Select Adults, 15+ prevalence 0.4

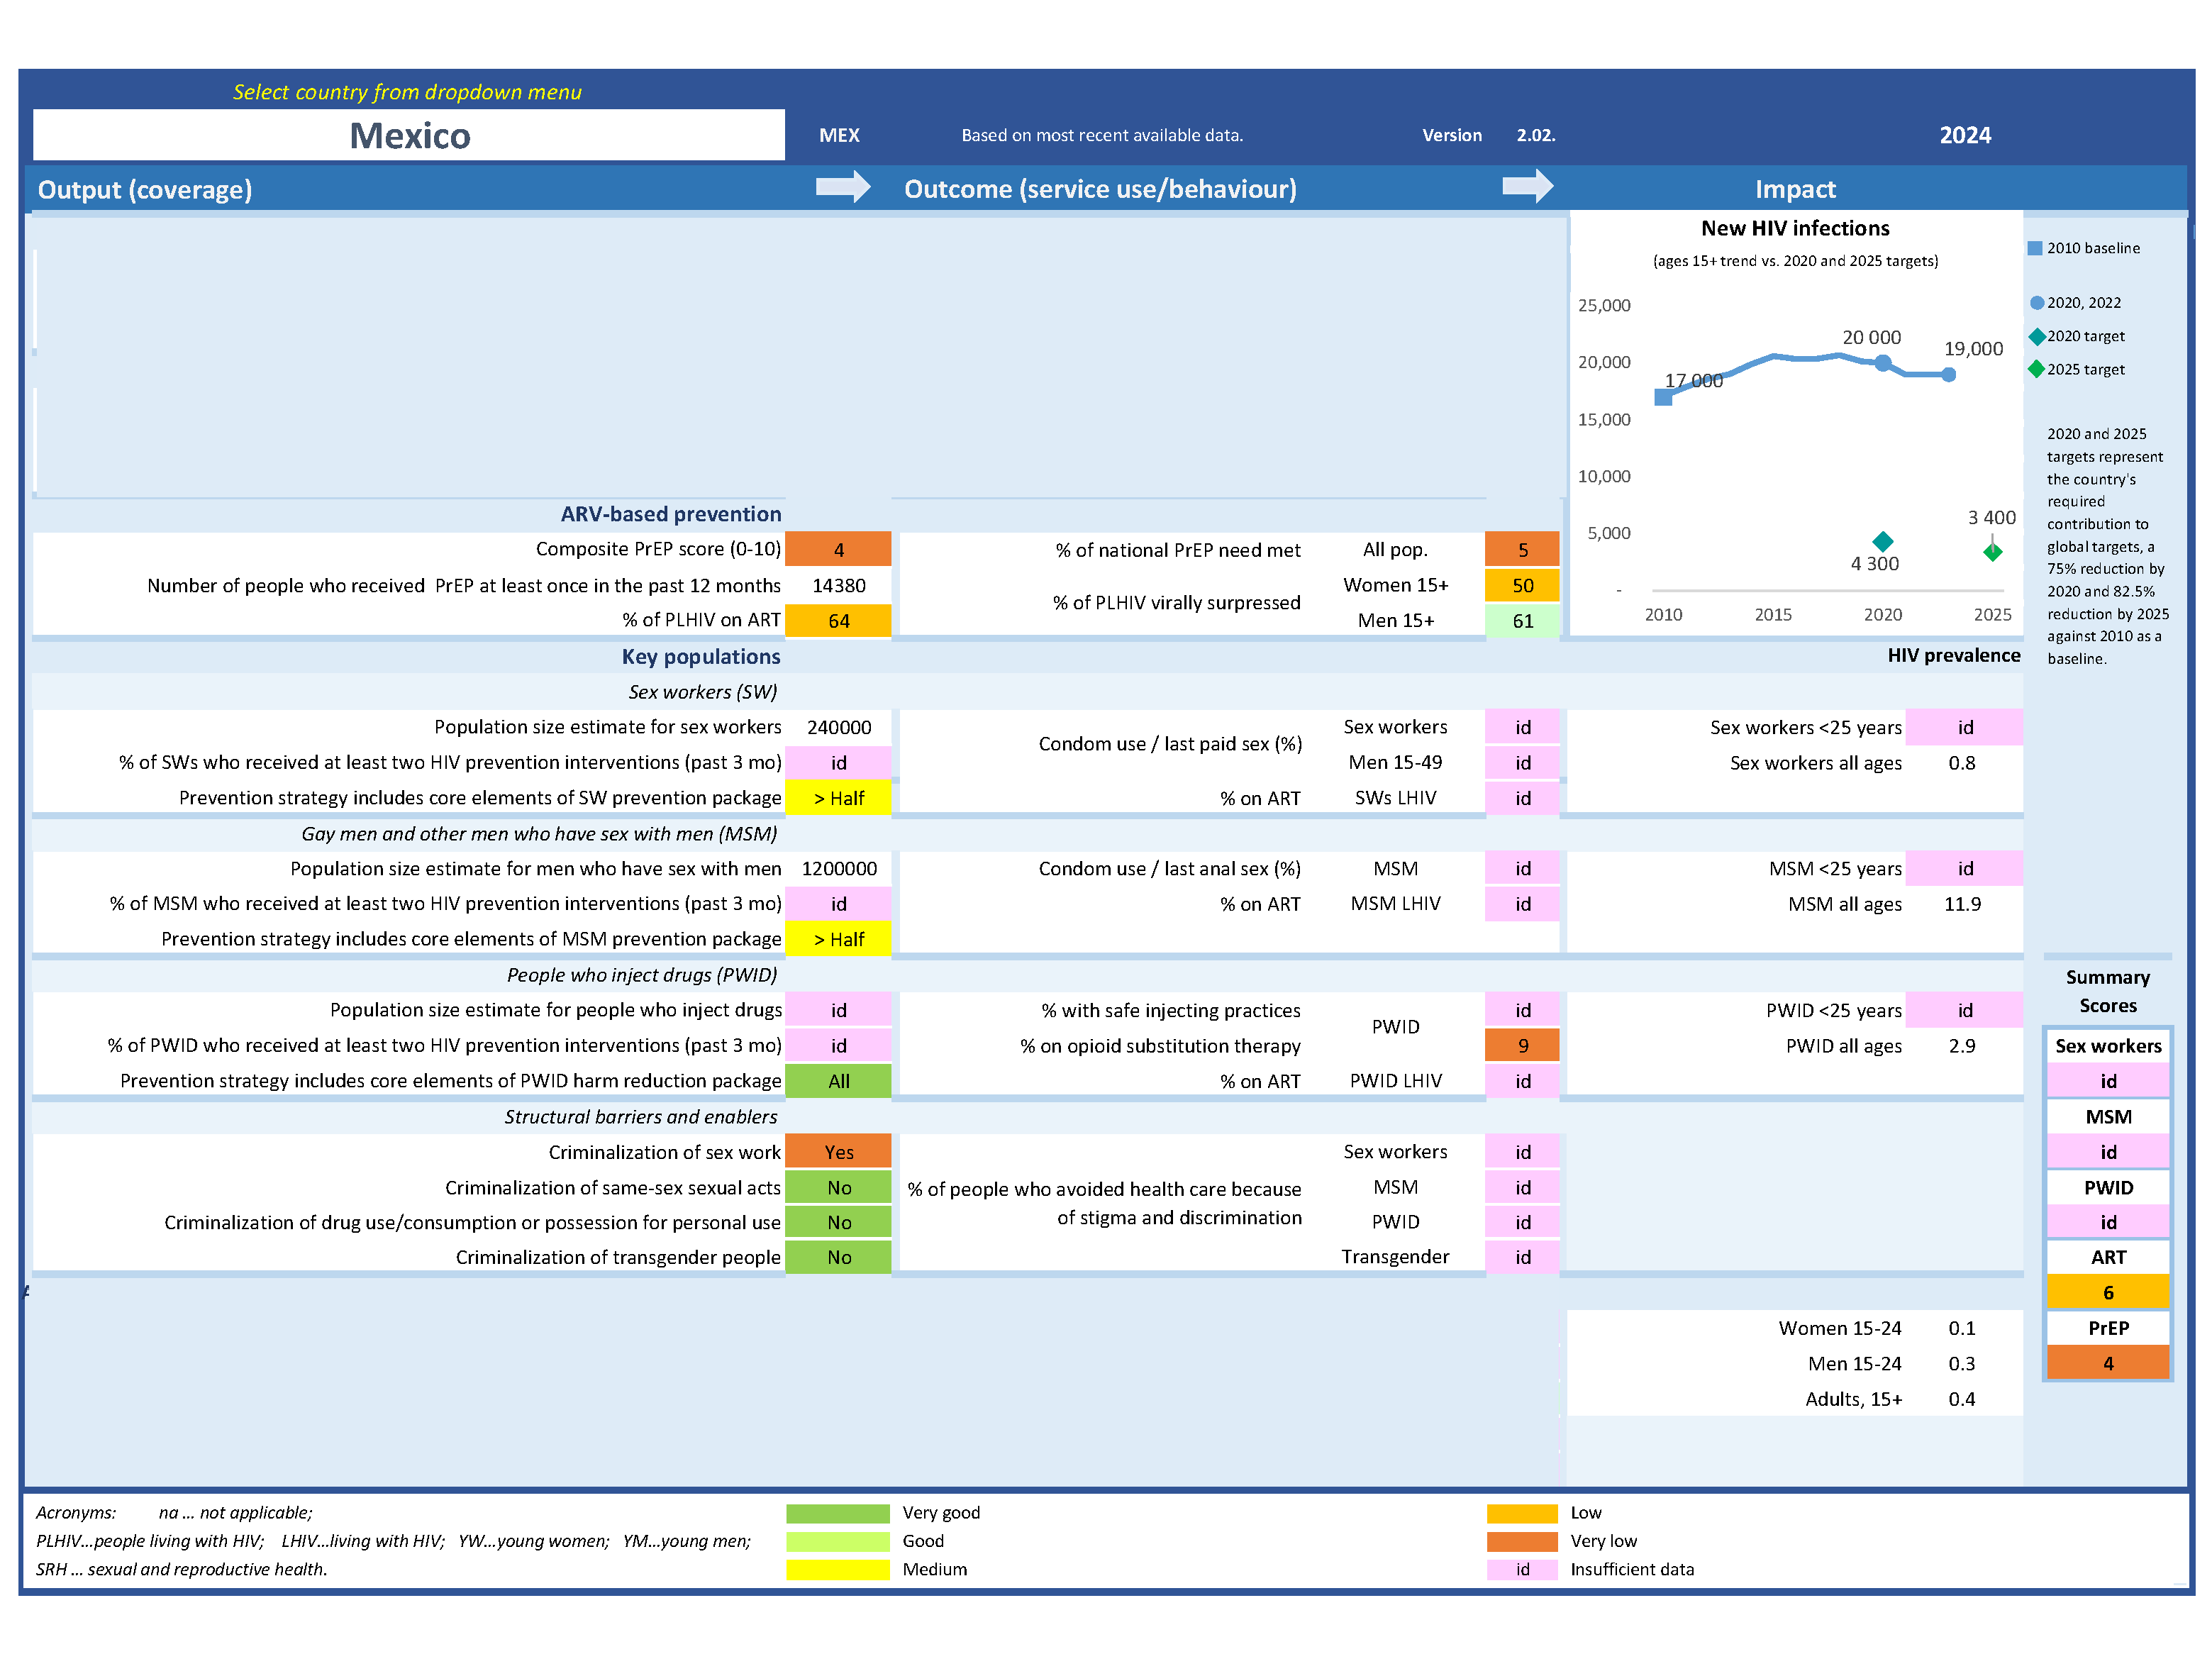tap(1963, 1399)
